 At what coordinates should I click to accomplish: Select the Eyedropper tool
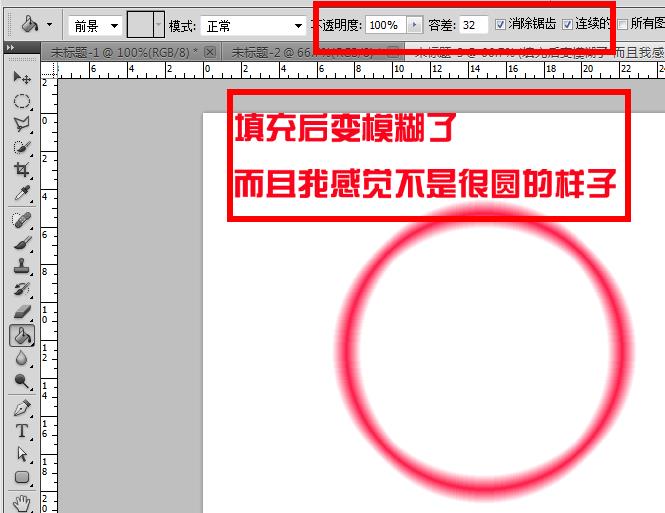pyautogui.click(x=21, y=193)
